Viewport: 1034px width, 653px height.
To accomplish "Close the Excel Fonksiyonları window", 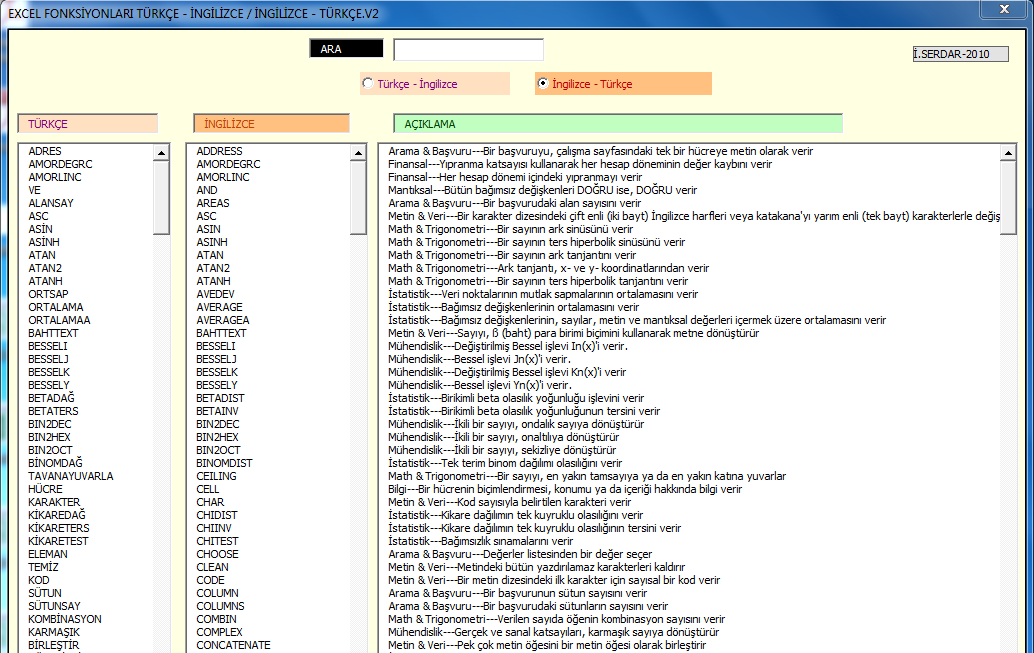I will 1004,9.
